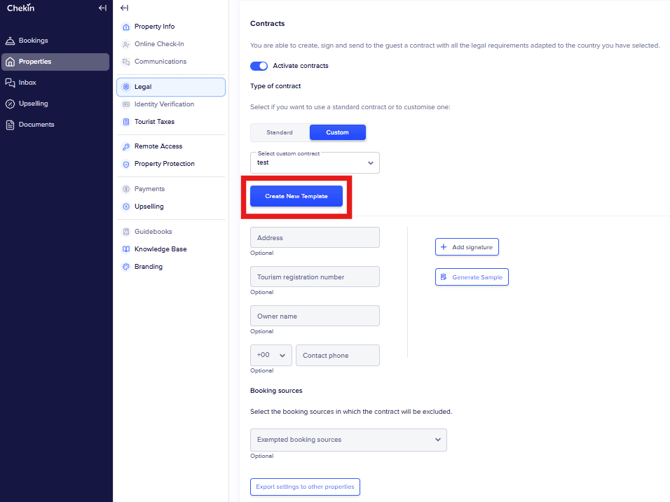Click the Upselling icon in main sidebar
Screen dimensions: 670x502
point(10,104)
